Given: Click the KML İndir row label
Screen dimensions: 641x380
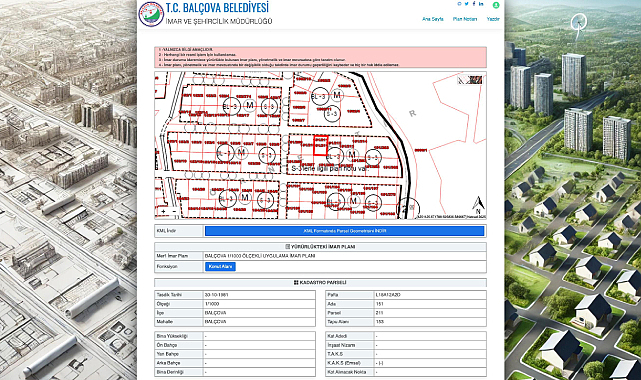Looking at the screenshot, I should (x=166, y=231).
